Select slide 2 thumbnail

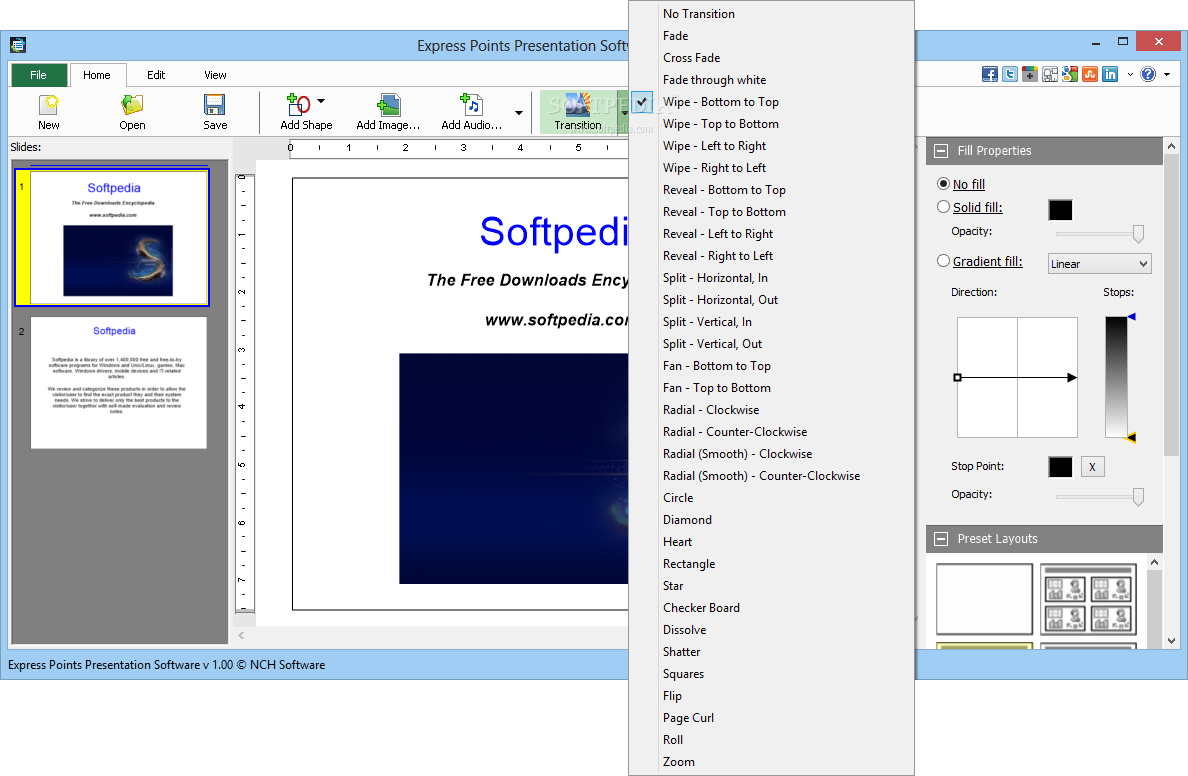pyautogui.click(x=118, y=383)
